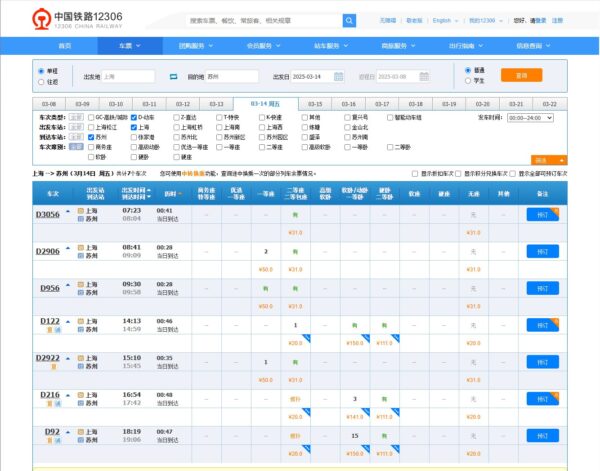Switch to the 03-15 date tab
This screenshot has height=471, width=600.
click(x=315, y=103)
